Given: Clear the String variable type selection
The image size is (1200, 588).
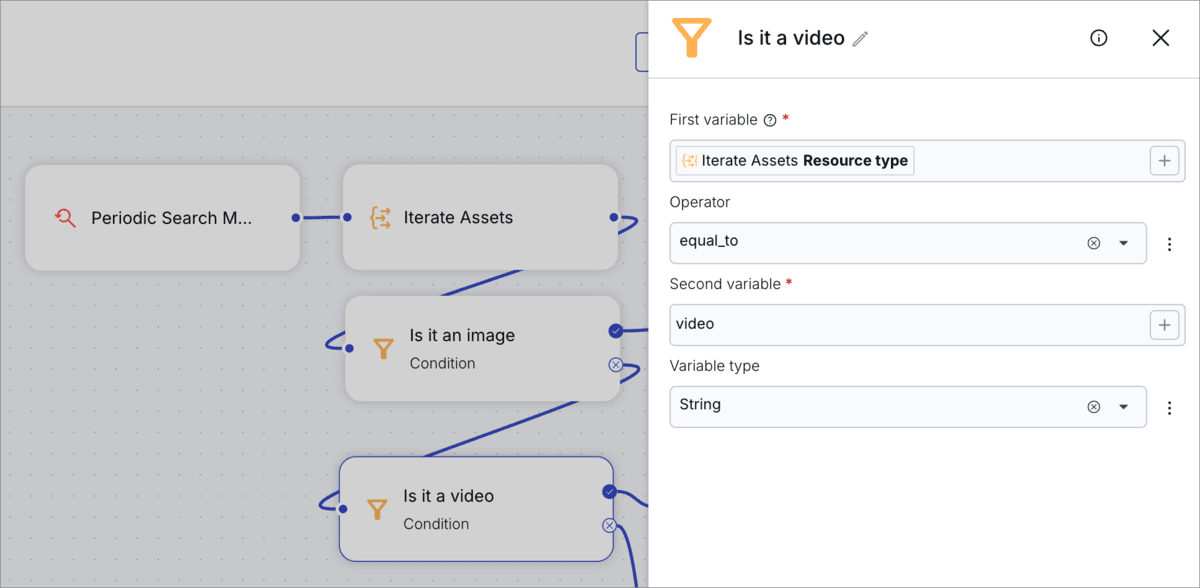Looking at the screenshot, I should click(1093, 407).
